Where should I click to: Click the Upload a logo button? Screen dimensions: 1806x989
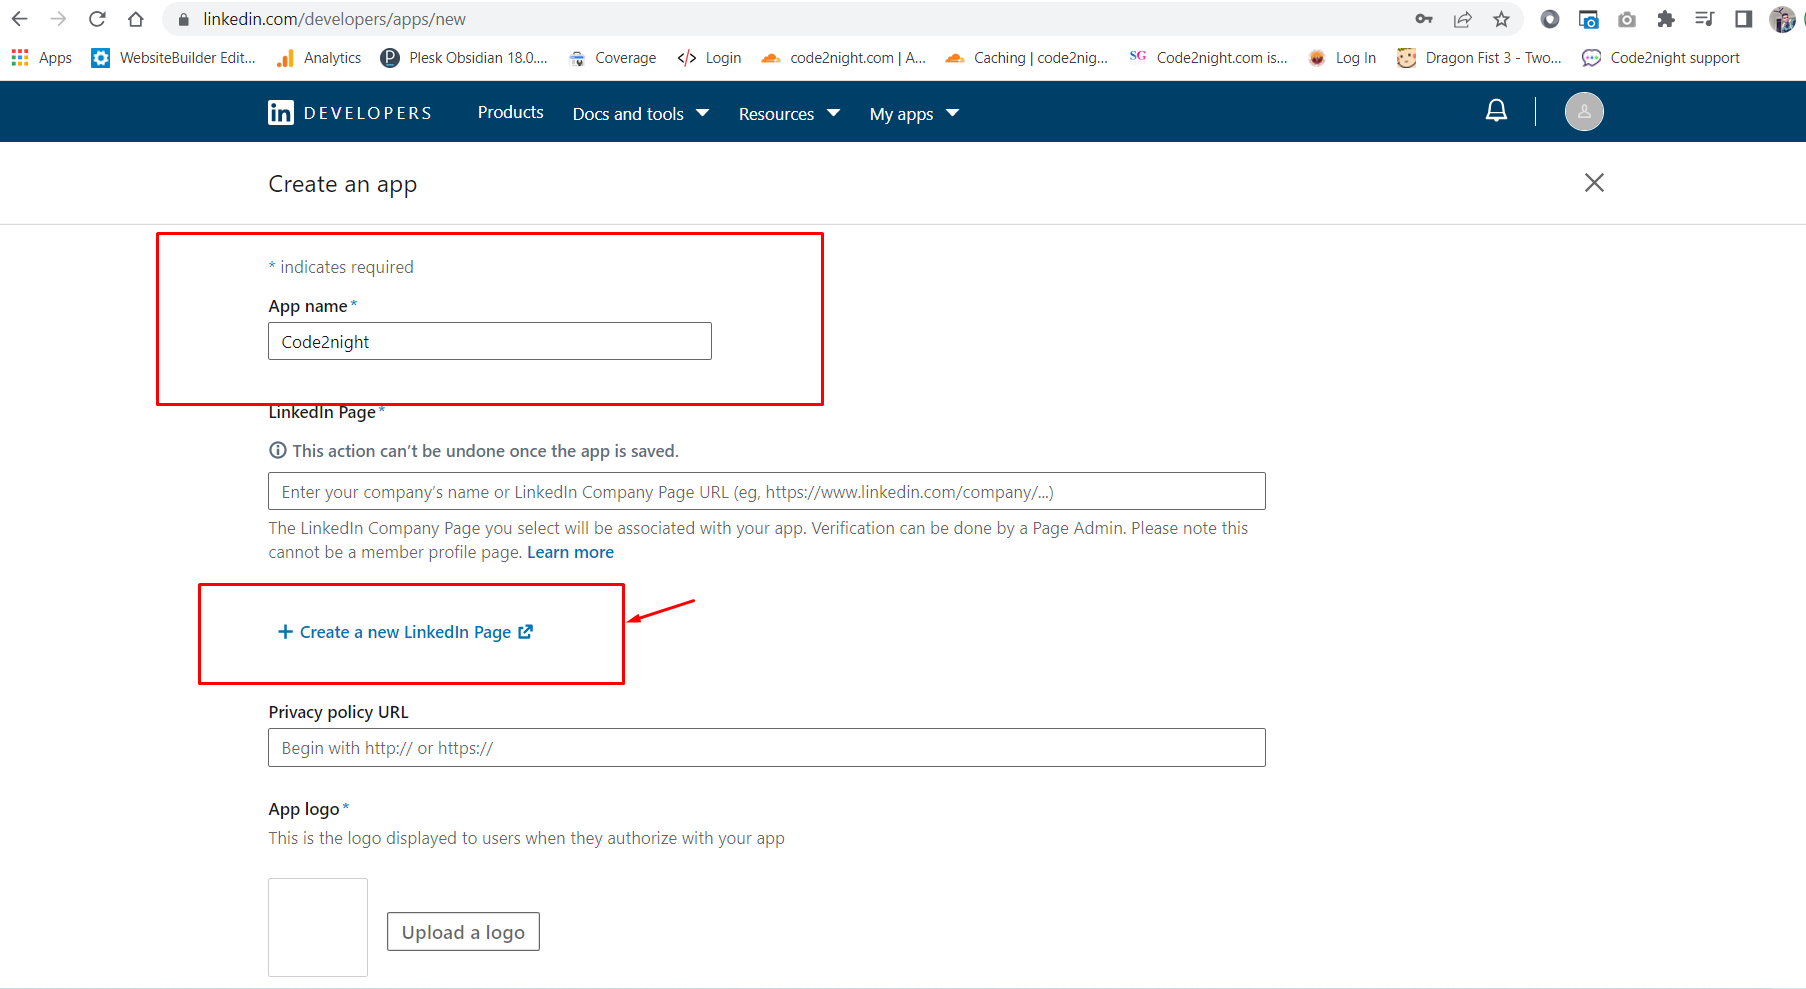point(463,932)
